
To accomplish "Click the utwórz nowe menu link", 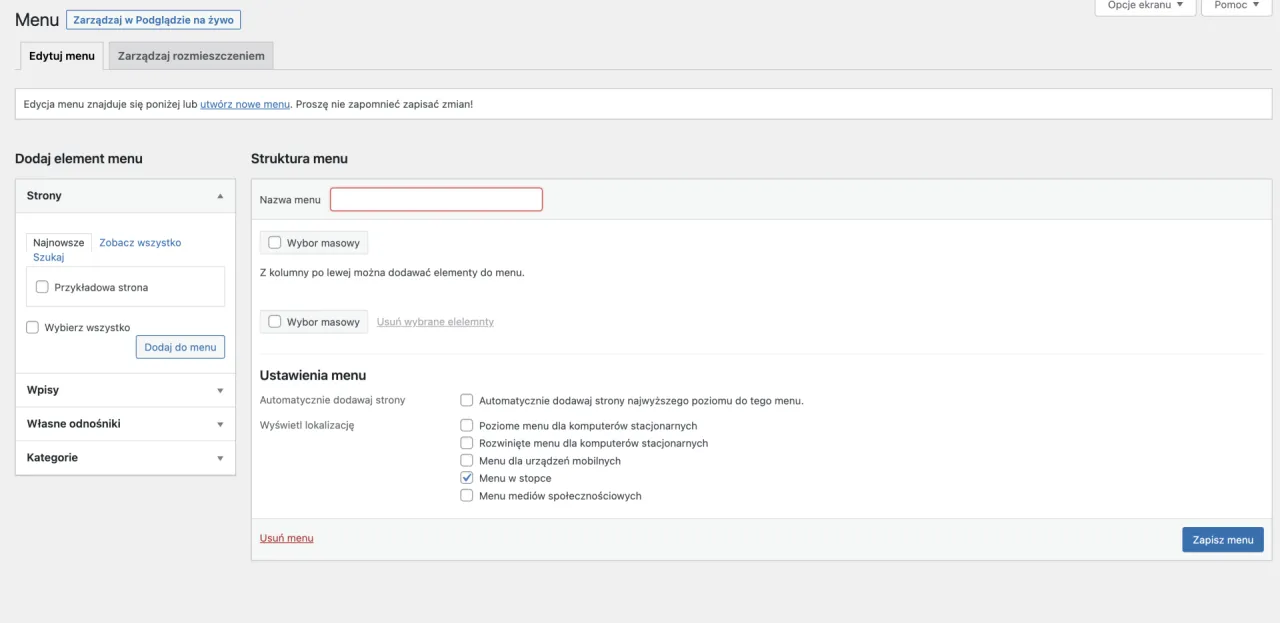I will click(245, 104).
